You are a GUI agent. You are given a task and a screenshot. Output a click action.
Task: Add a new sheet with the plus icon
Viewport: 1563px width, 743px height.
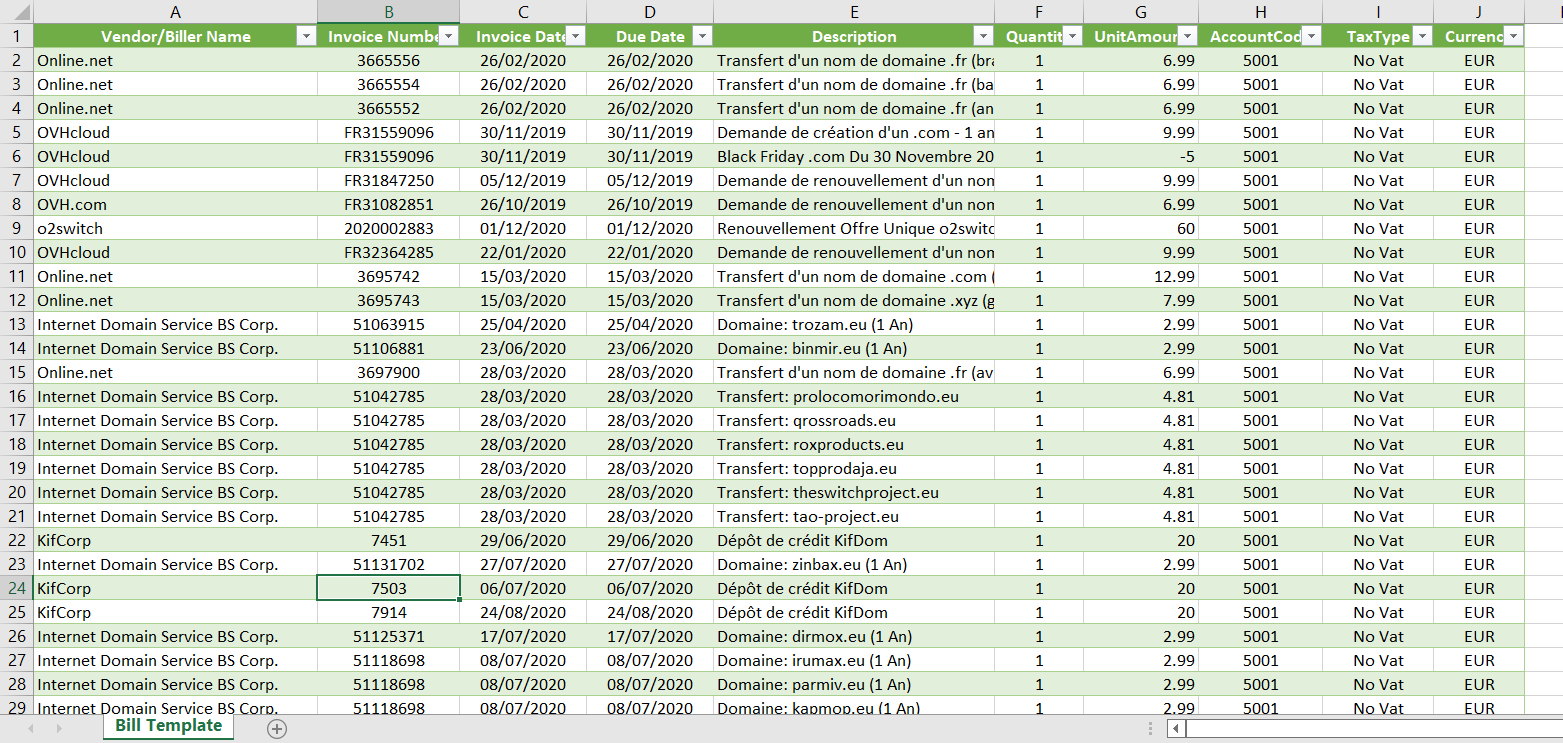click(x=277, y=729)
